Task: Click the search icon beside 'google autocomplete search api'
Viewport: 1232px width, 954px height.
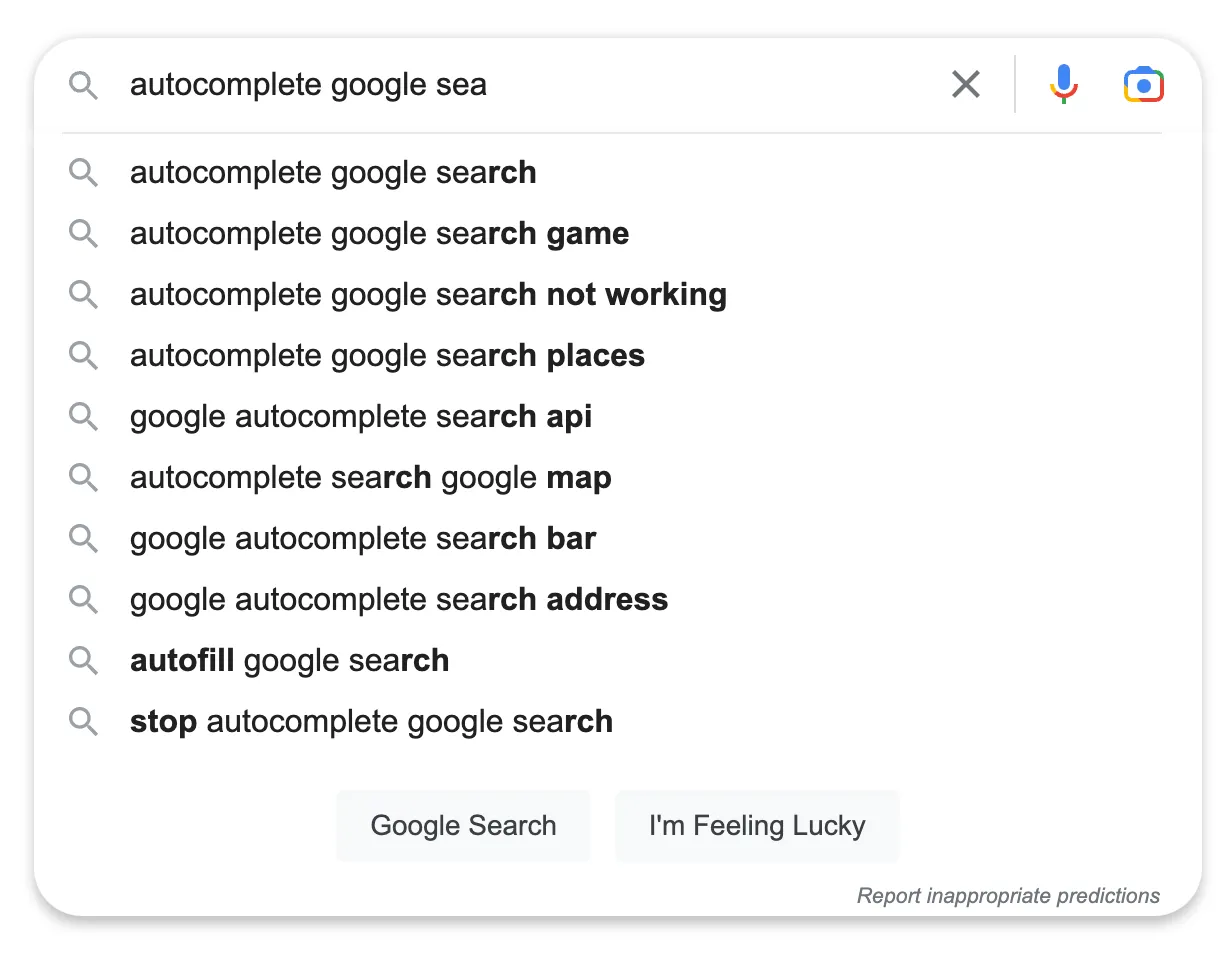Action: point(84,416)
